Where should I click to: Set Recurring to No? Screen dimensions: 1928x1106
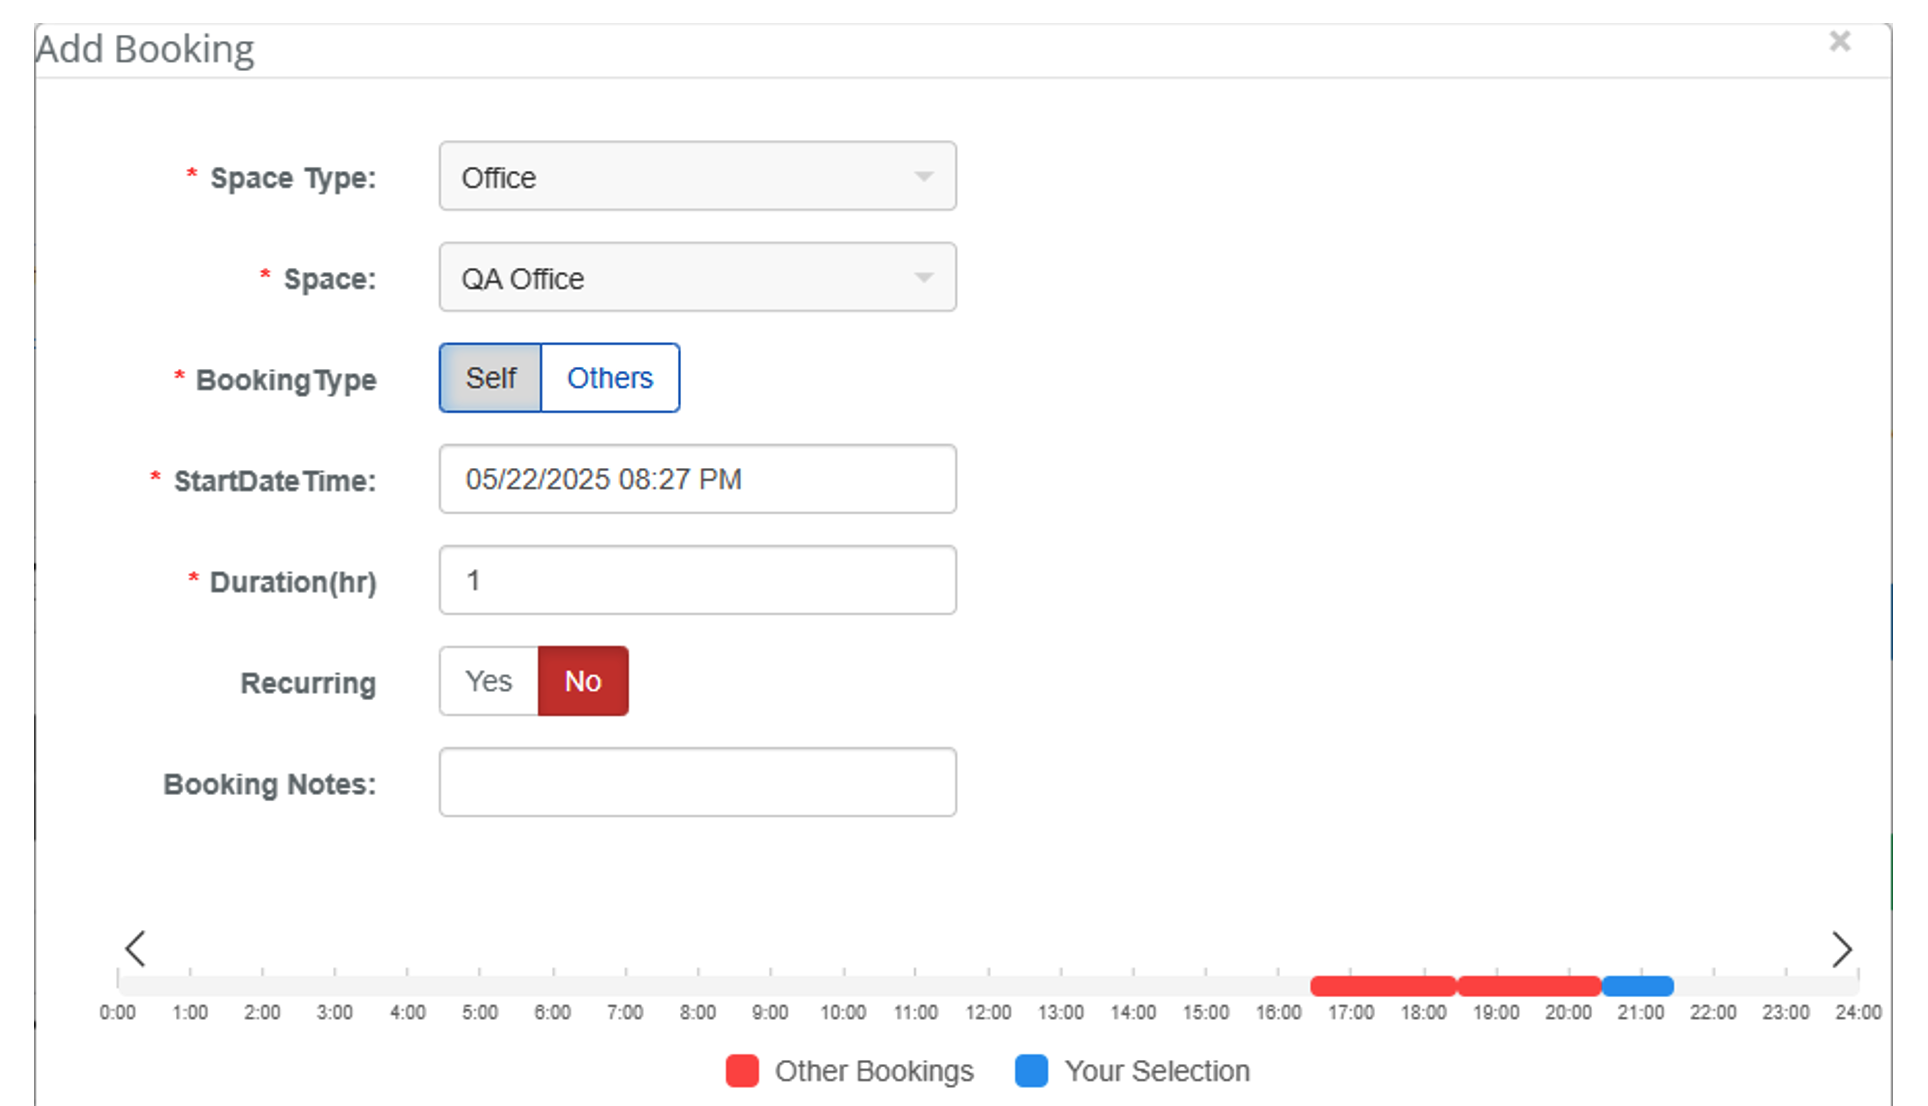583,681
